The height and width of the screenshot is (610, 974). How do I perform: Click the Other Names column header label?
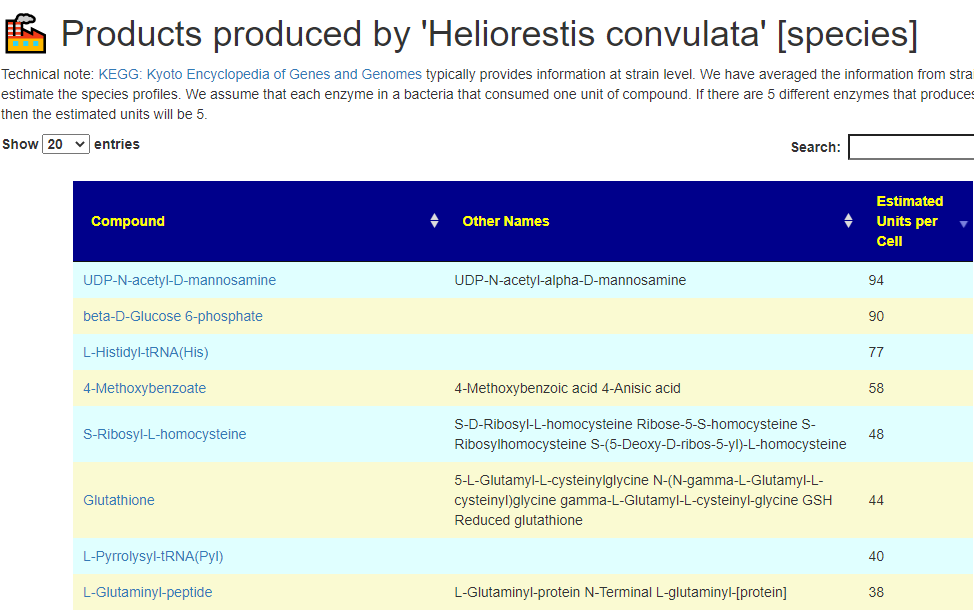click(506, 221)
